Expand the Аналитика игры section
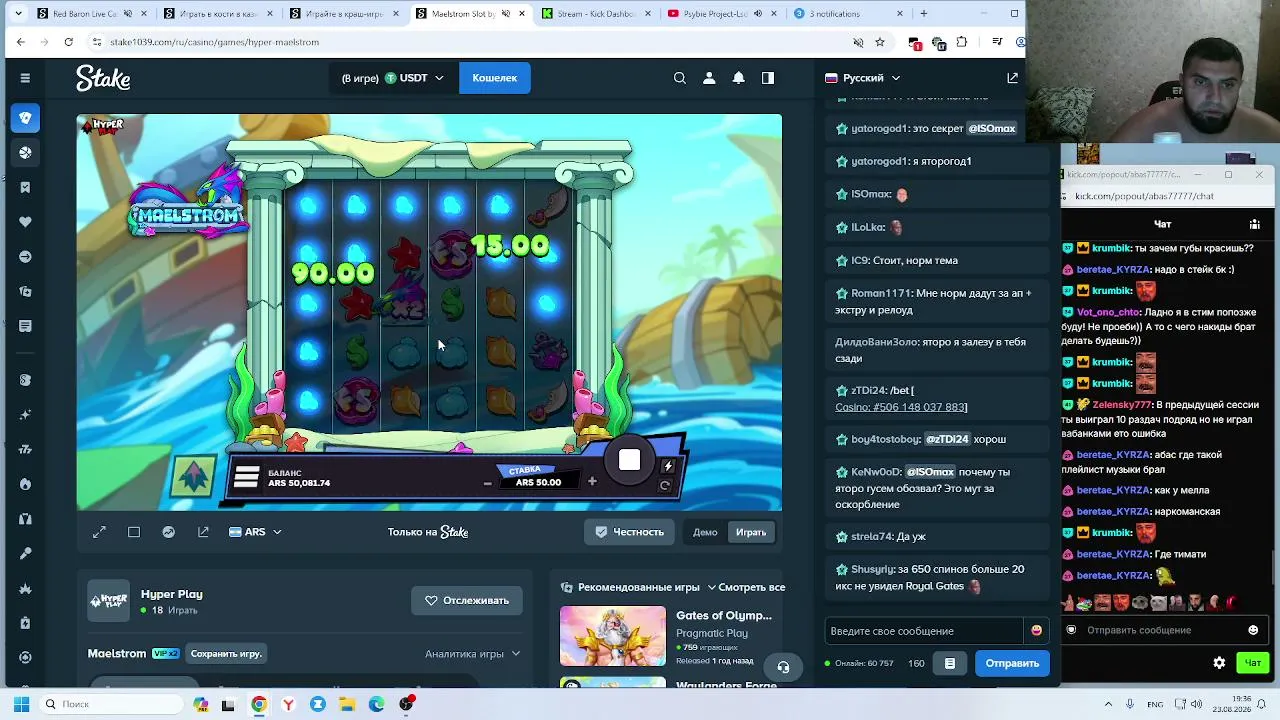 tap(472, 654)
